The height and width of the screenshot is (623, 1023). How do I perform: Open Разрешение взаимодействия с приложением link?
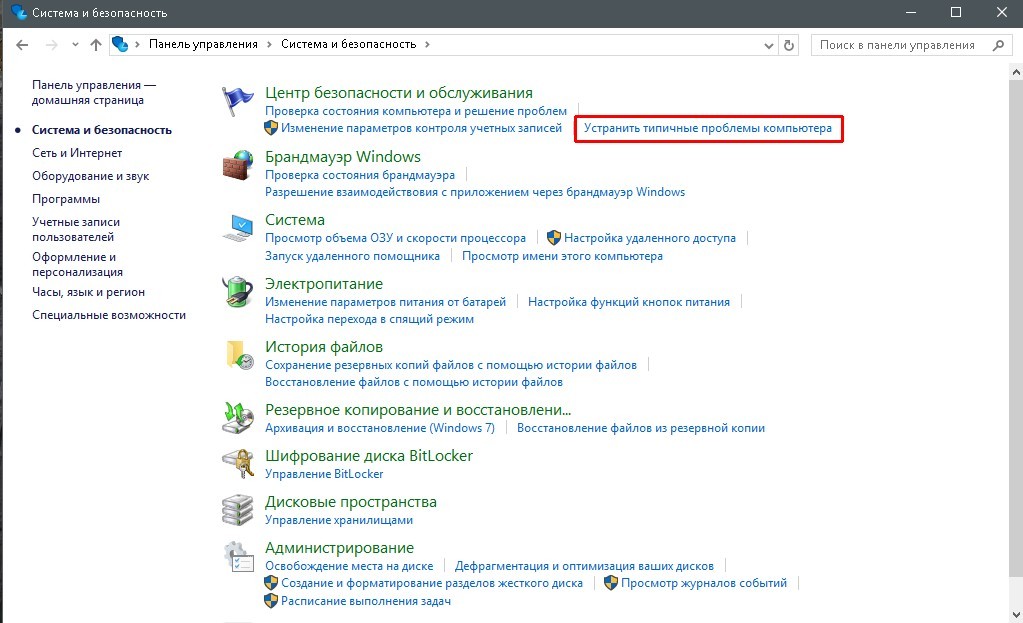pyautogui.click(x=475, y=192)
